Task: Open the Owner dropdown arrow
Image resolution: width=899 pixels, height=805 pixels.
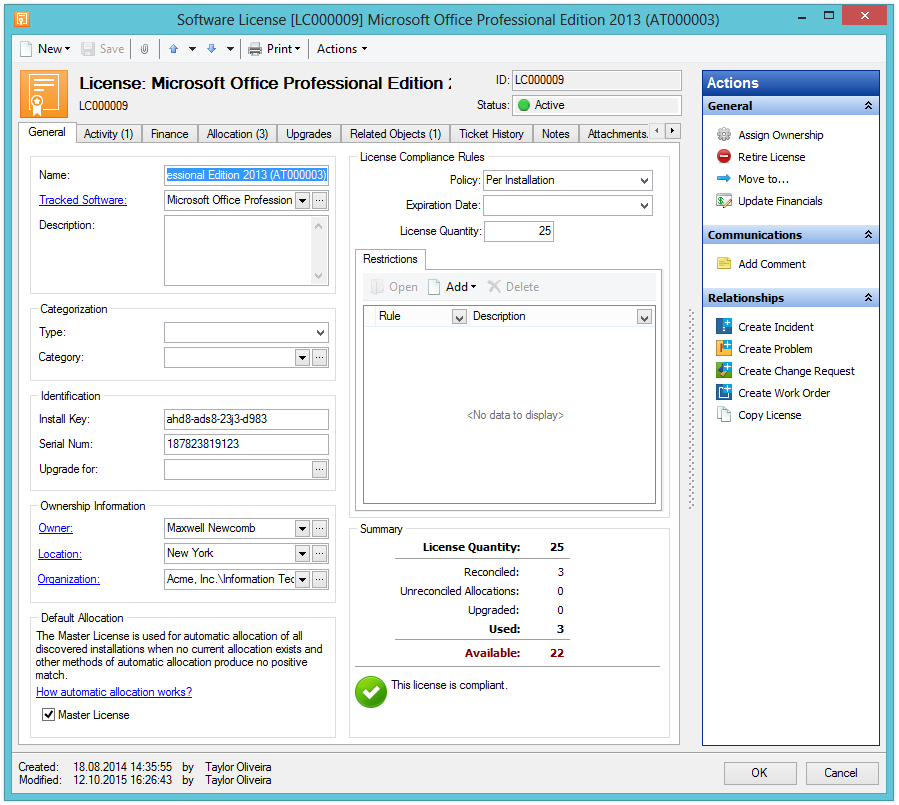Action: point(302,528)
